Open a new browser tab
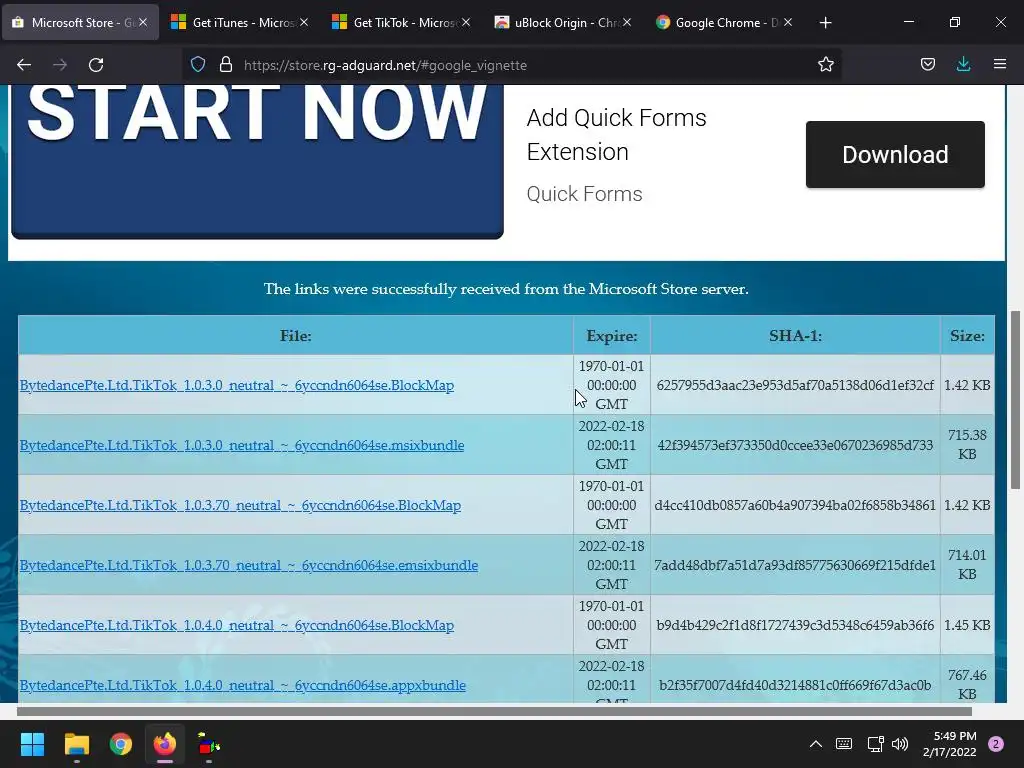This screenshot has height=768, width=1024. 825,23
